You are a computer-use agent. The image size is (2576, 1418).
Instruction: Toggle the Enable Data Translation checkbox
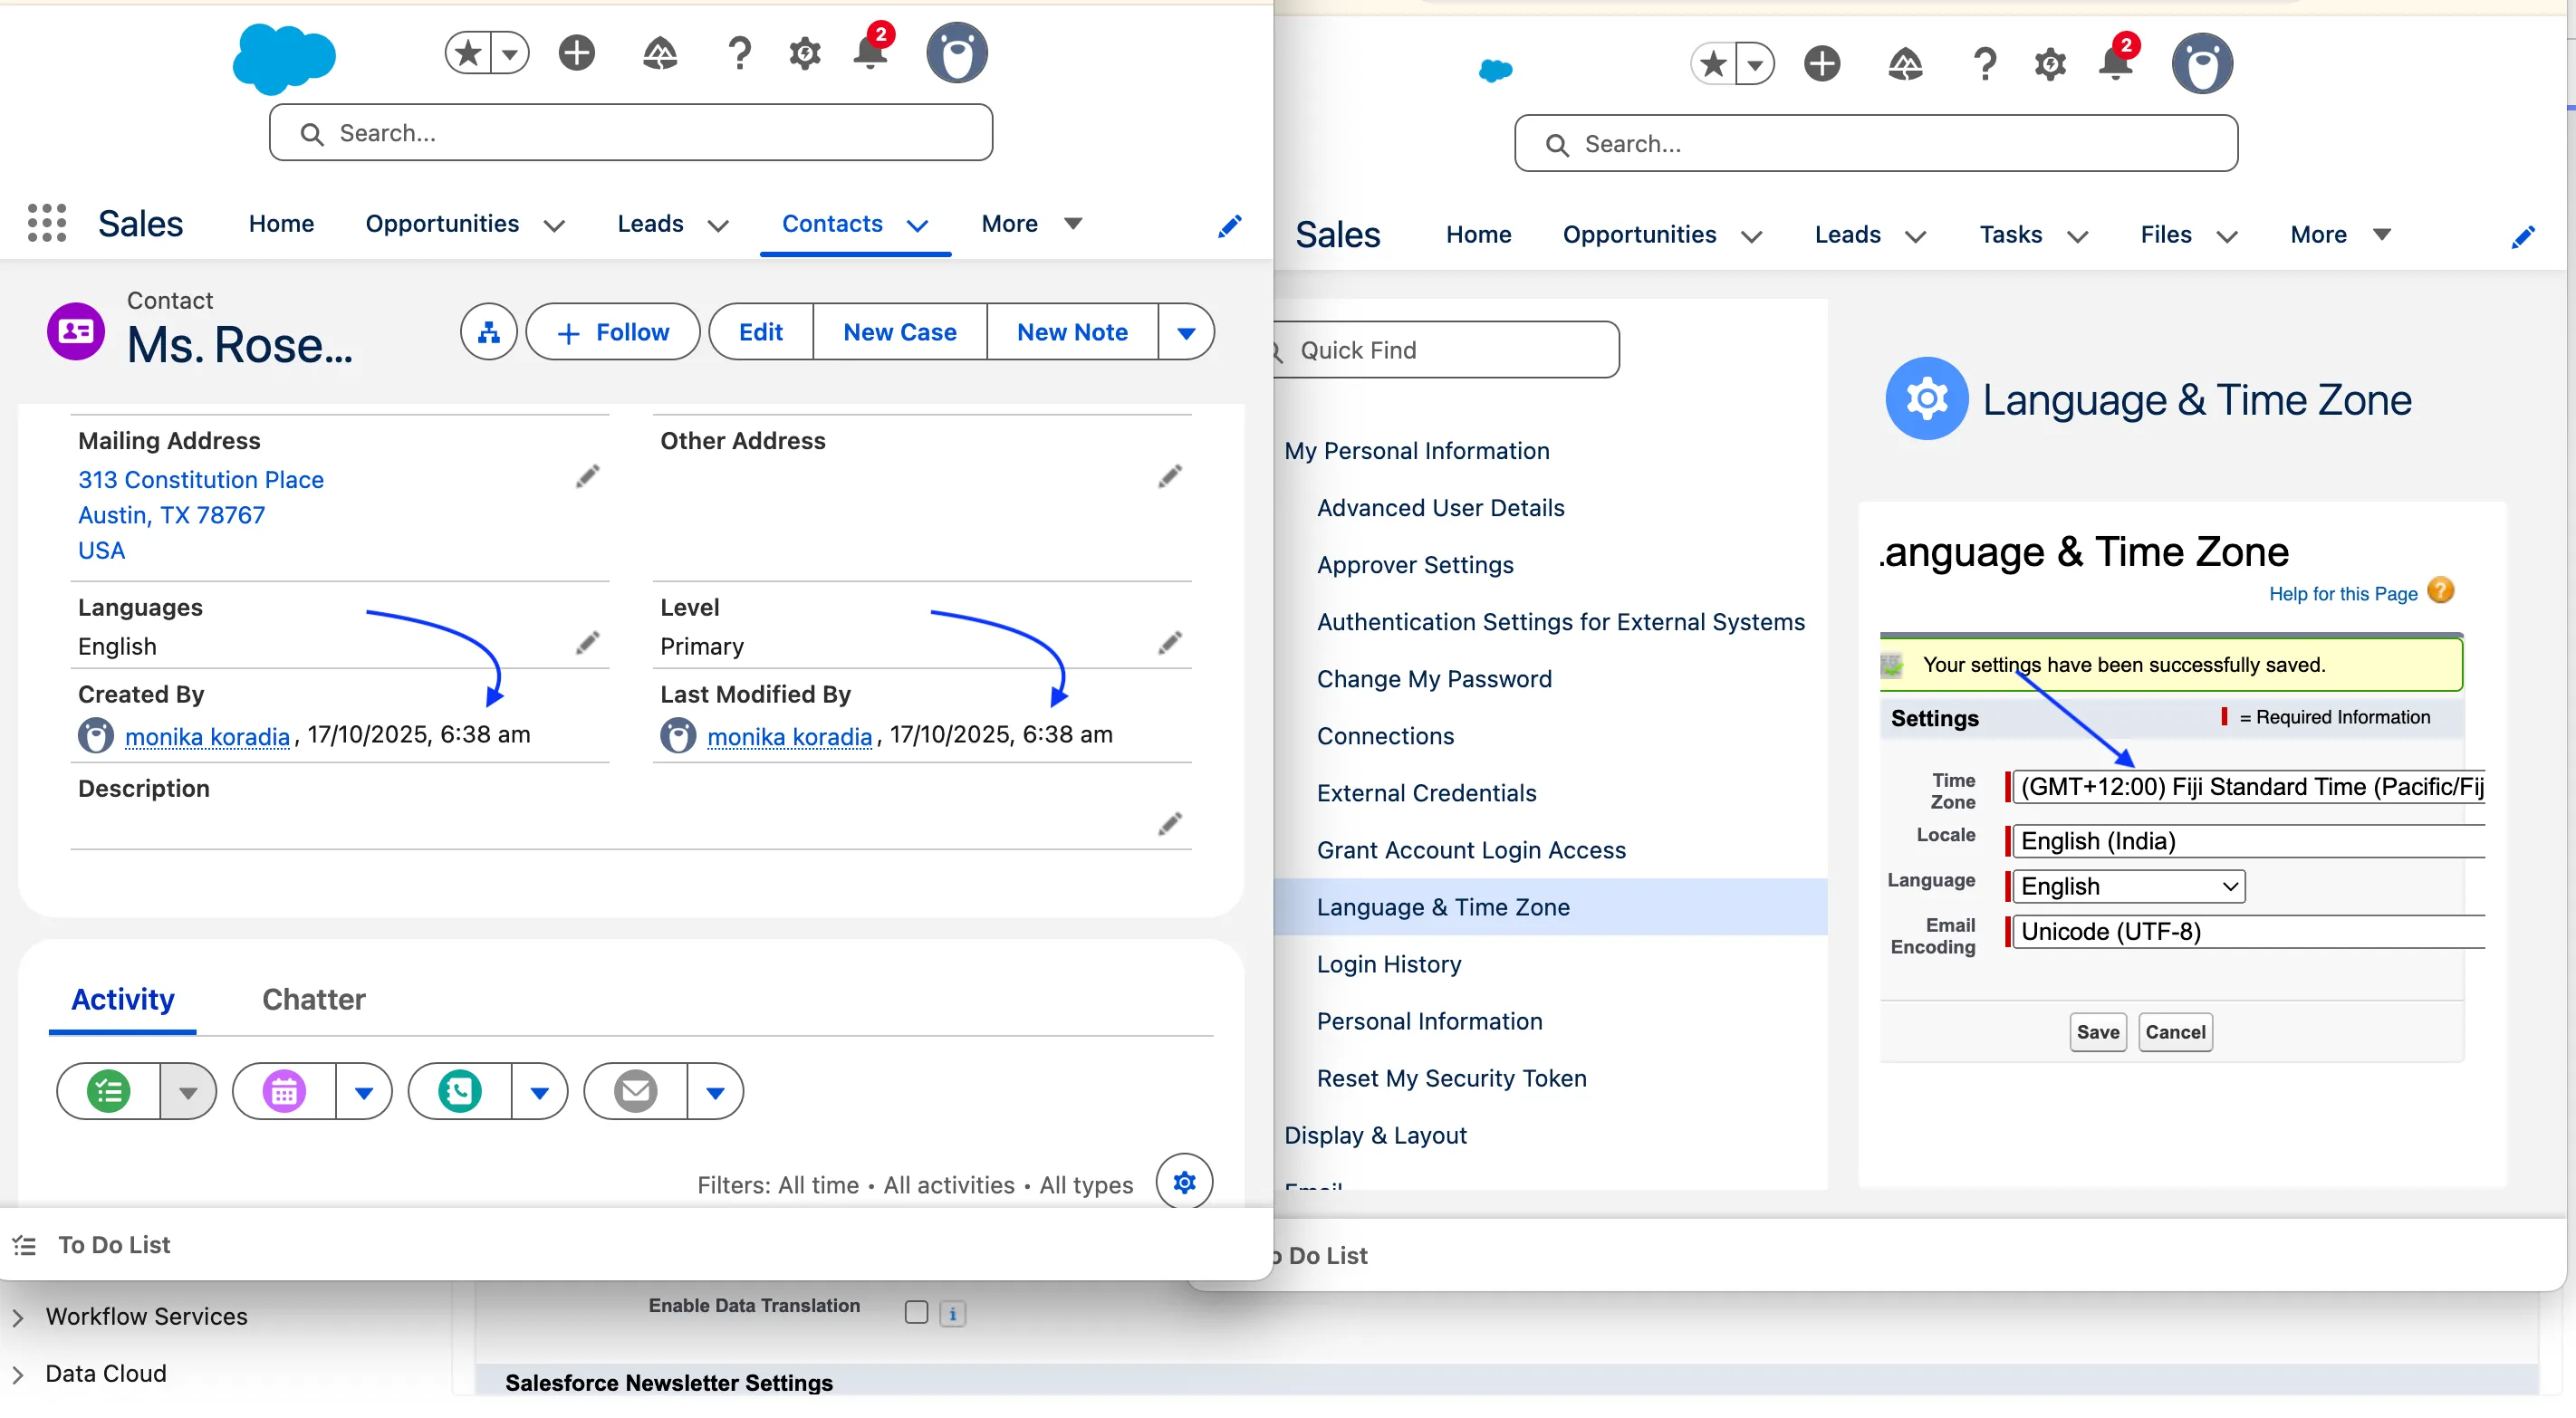point(916,1312)
